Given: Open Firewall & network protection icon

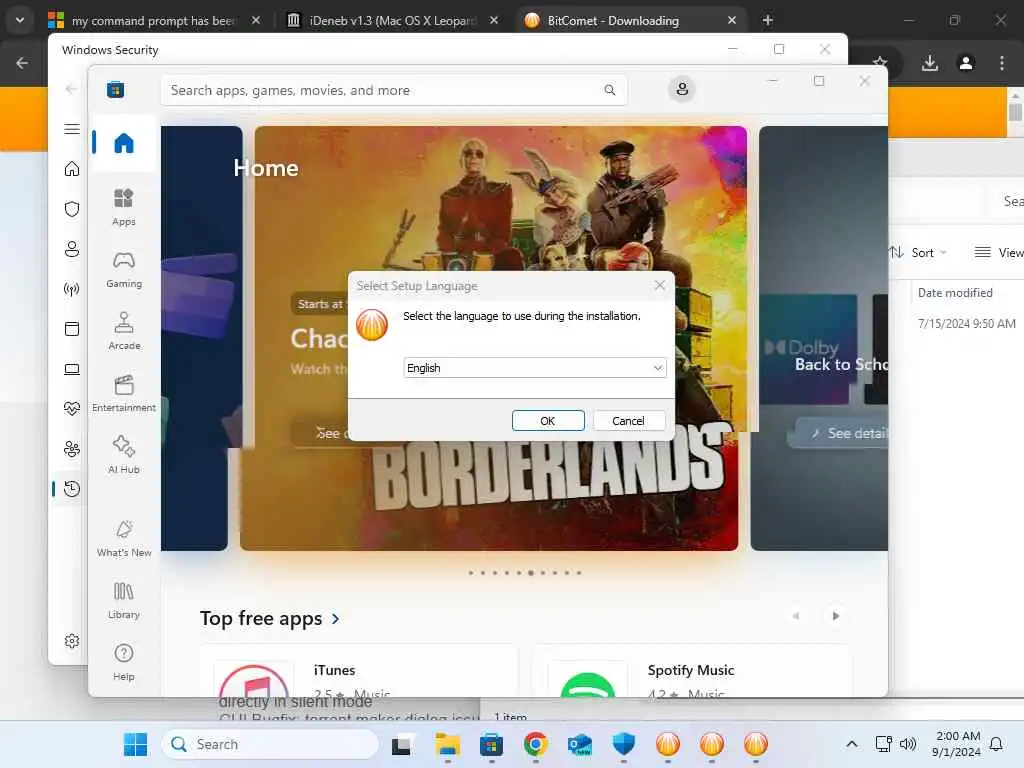Looking at the screenshot, I should point(72,289).
